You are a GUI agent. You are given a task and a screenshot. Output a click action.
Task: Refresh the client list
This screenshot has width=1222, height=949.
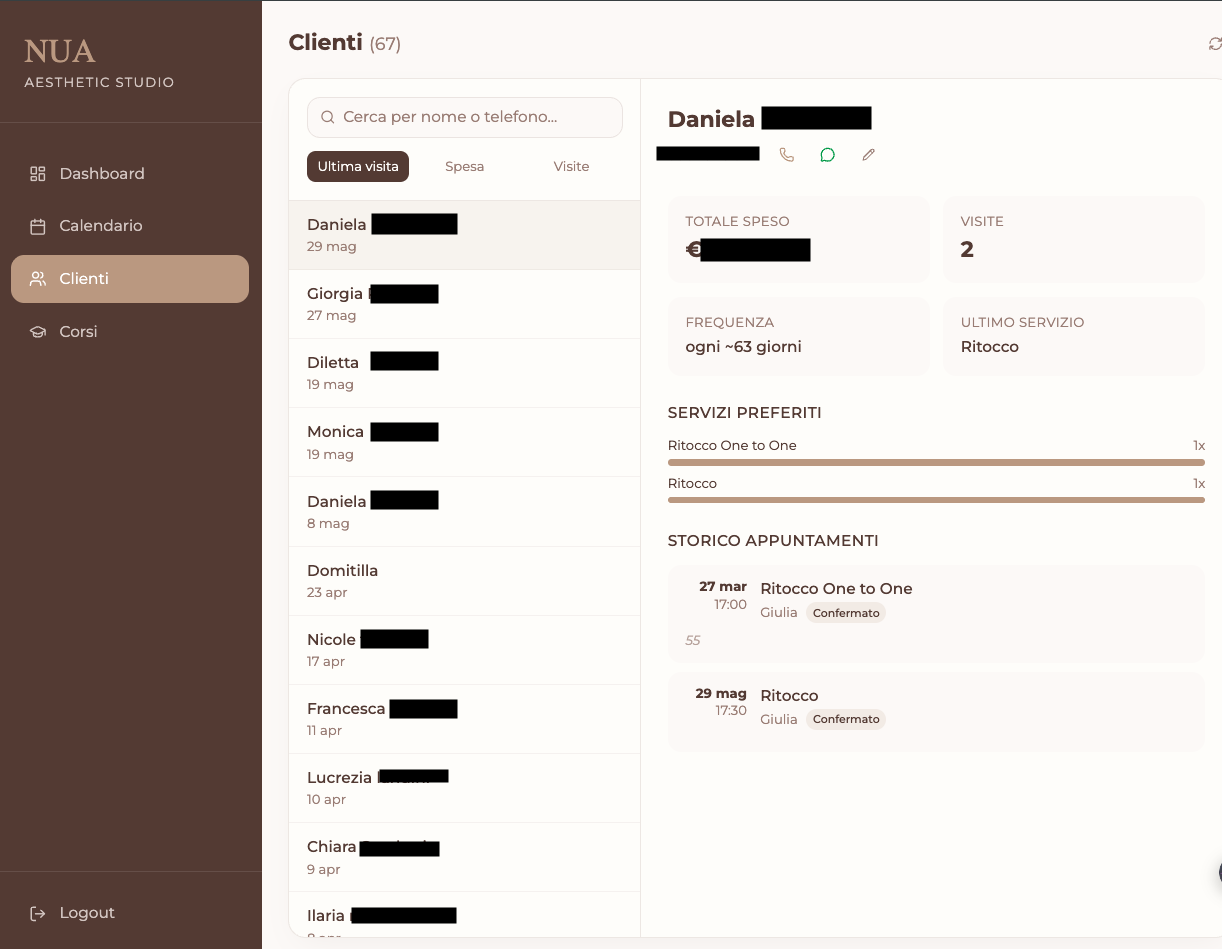coord(1214,44)
